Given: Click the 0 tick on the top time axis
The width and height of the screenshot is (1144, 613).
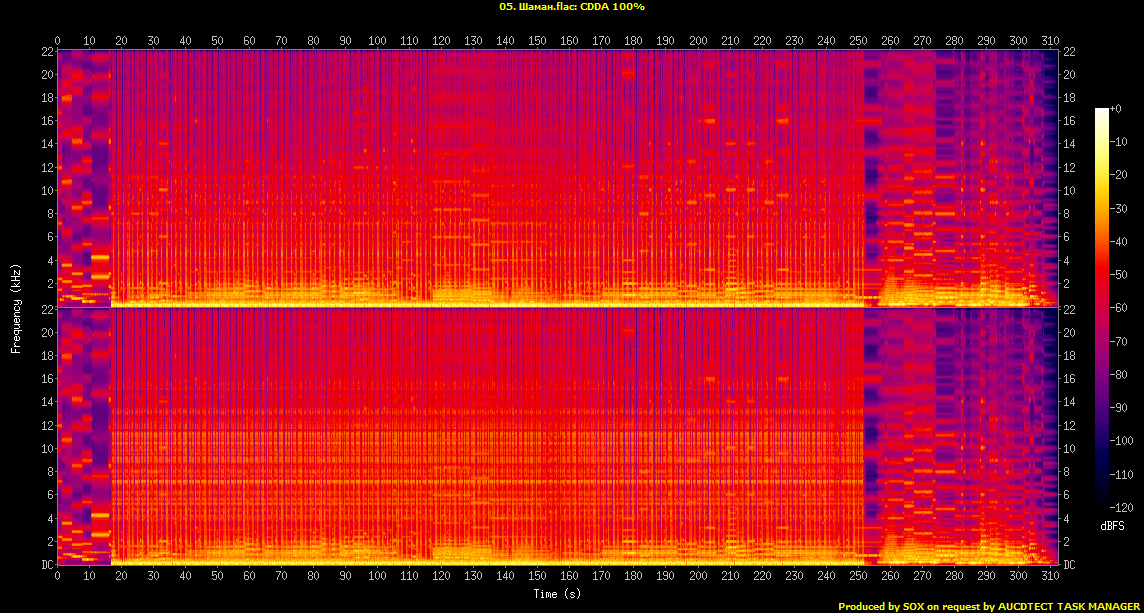Looking at the screenshot, I should (x=58, y=40).
